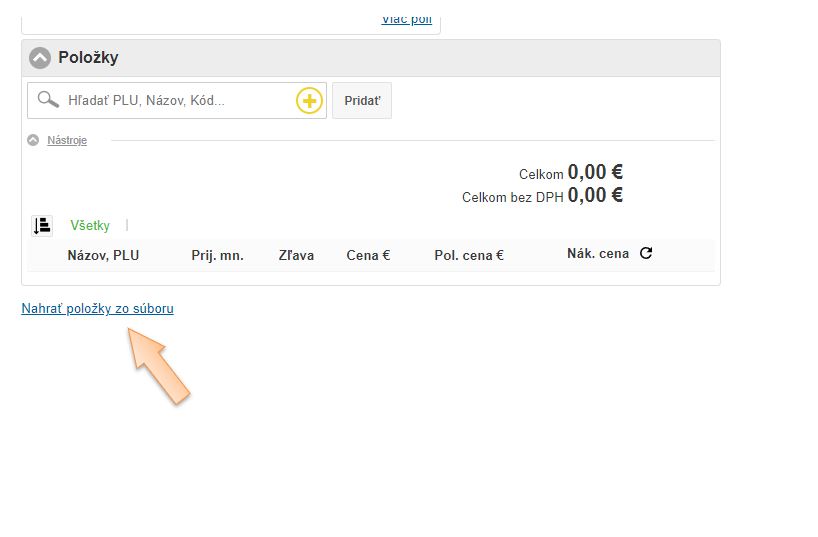Click the sort order icon
This screenshot has height=537, width=818.
pyautogui.click(x=42, y=226)
